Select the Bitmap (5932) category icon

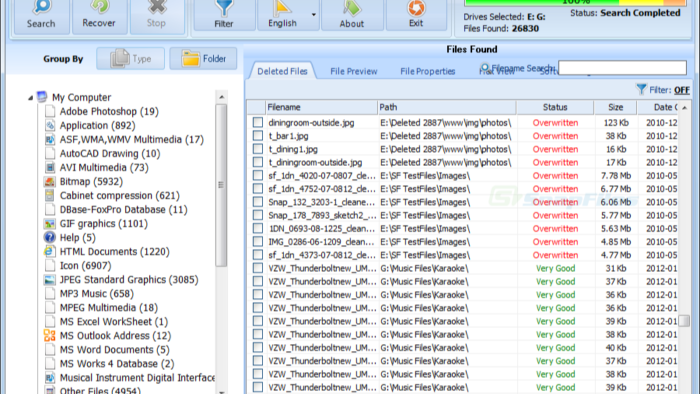(50, 182)
